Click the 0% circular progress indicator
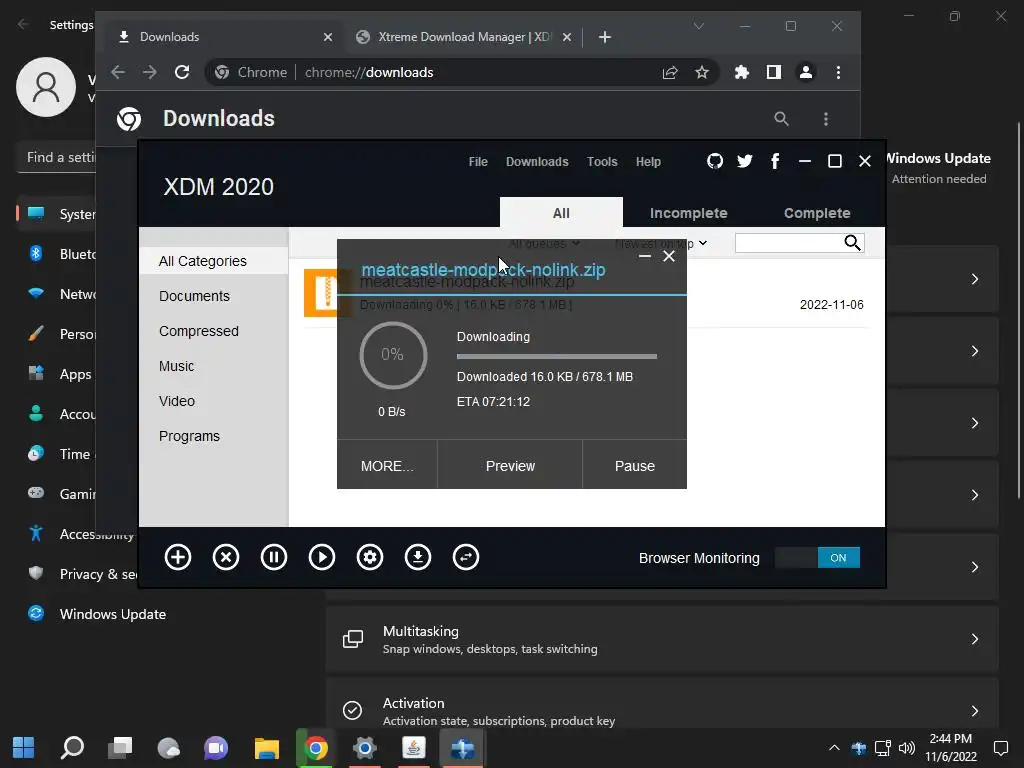 [393, 355]
